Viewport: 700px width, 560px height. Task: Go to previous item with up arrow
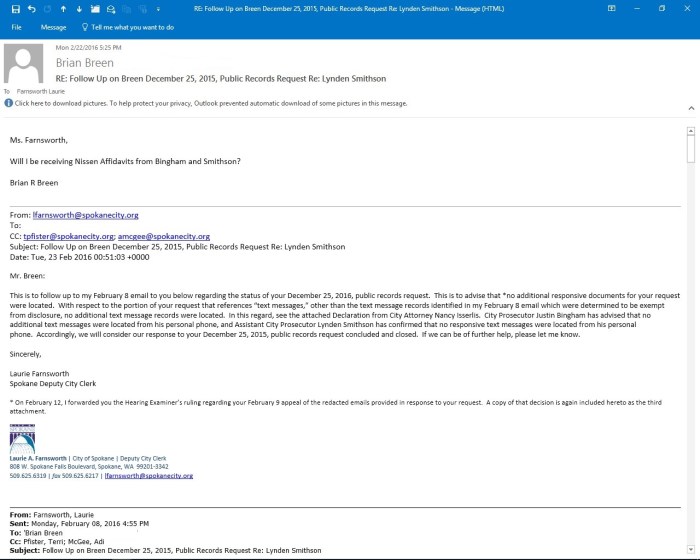pyautogui.click(x=65, y=8)
